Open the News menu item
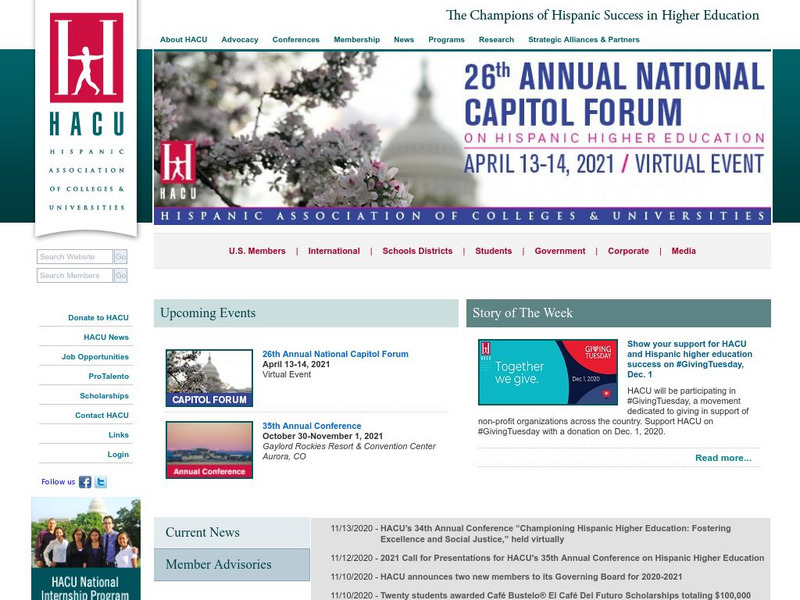800x600 pixels. 404,39
